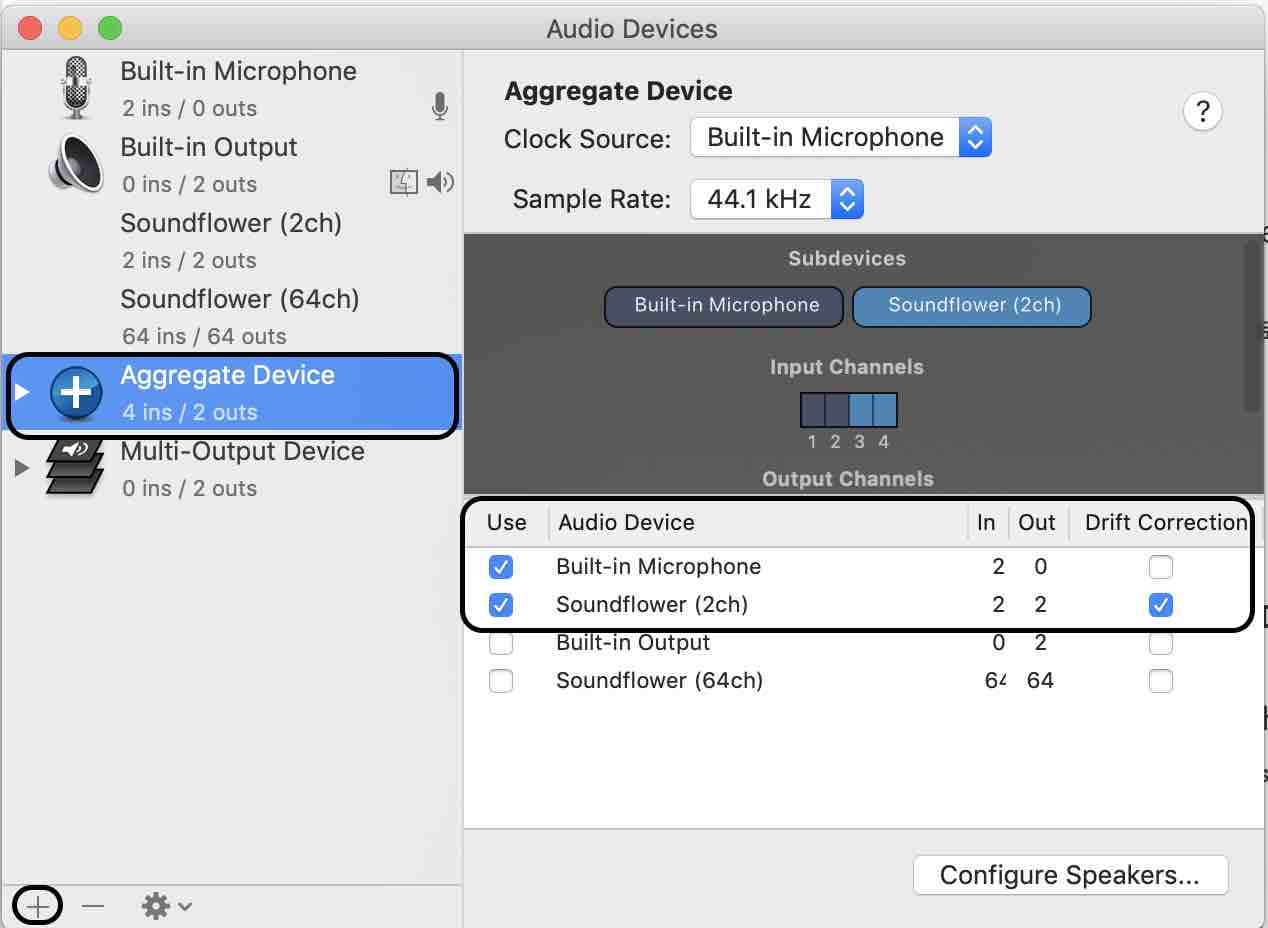Enable Drift Correction for Soundflower (64ch)
This screenshot has width=1268, height=928.
(x=1161, y=681)
